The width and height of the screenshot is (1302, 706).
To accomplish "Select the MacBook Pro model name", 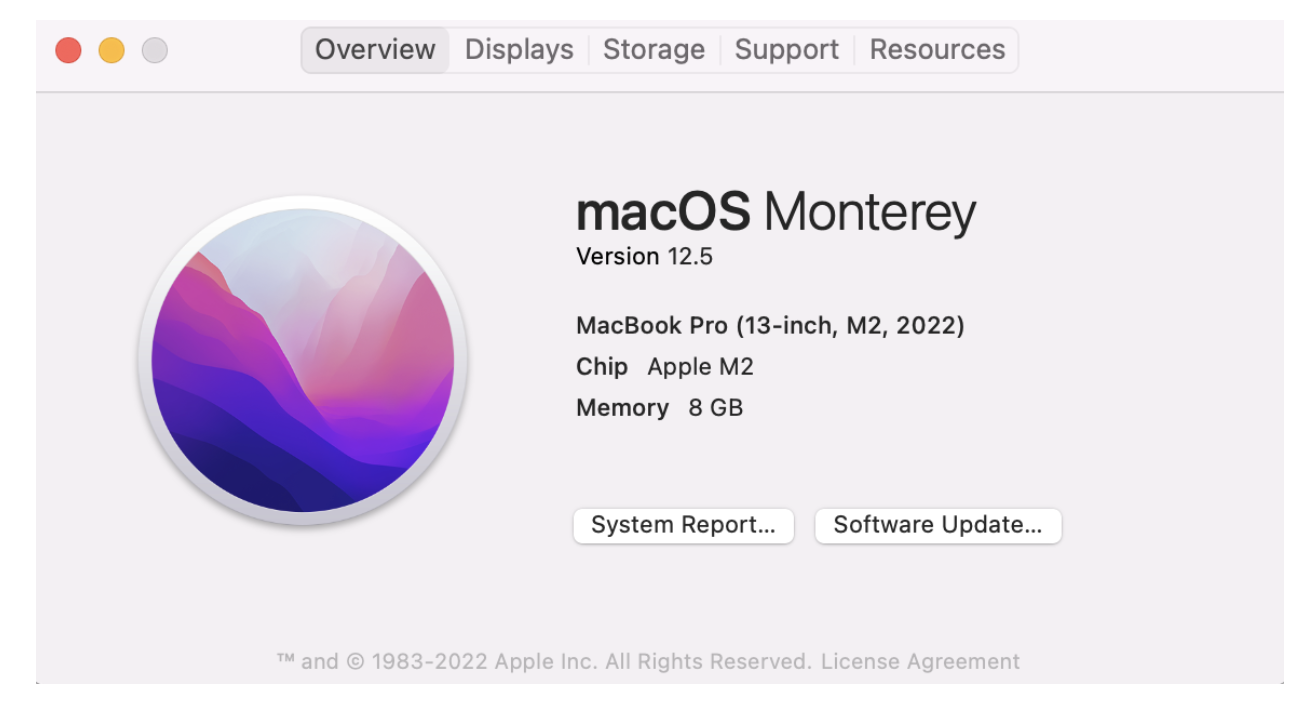I will coord(771,325).
